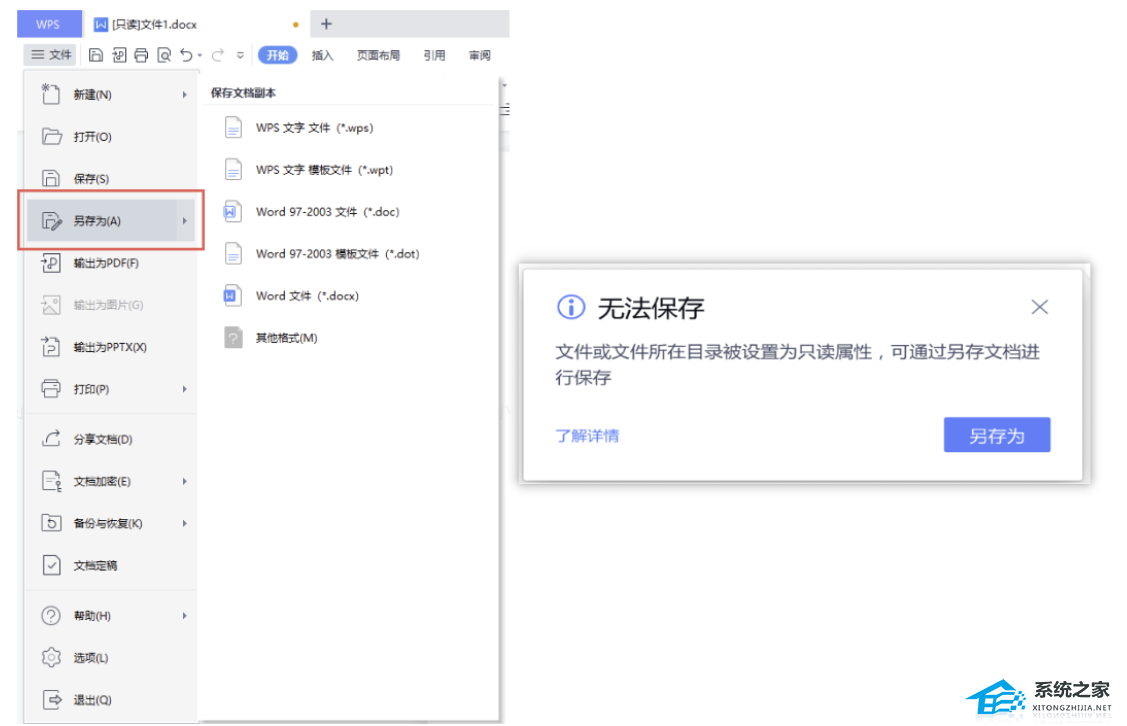This screenshot has width=1127, height=726.
Task: Choose 输出为PDF(F) menu entry
Action: click(x=111, y=263)
